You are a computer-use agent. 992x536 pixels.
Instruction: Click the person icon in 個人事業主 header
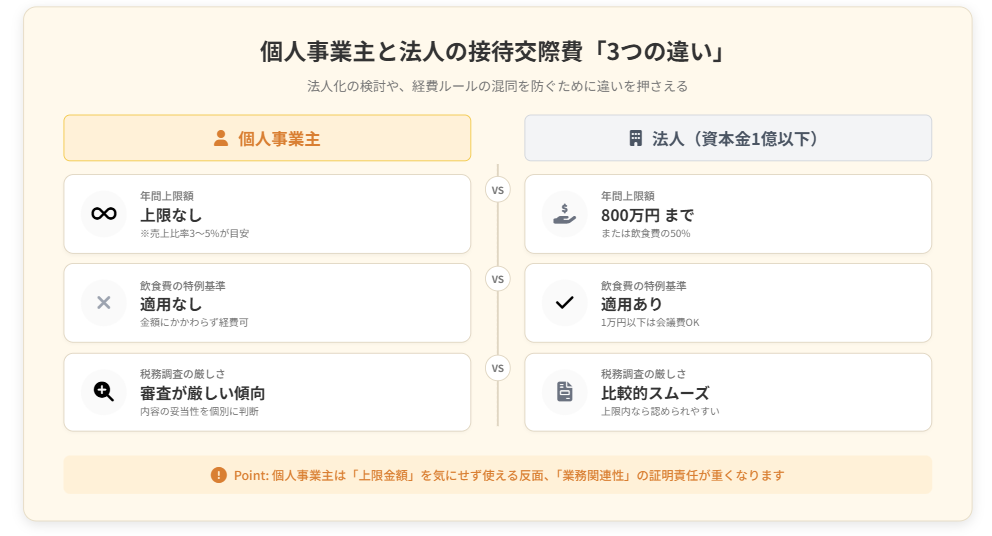[x=221, y=138]
